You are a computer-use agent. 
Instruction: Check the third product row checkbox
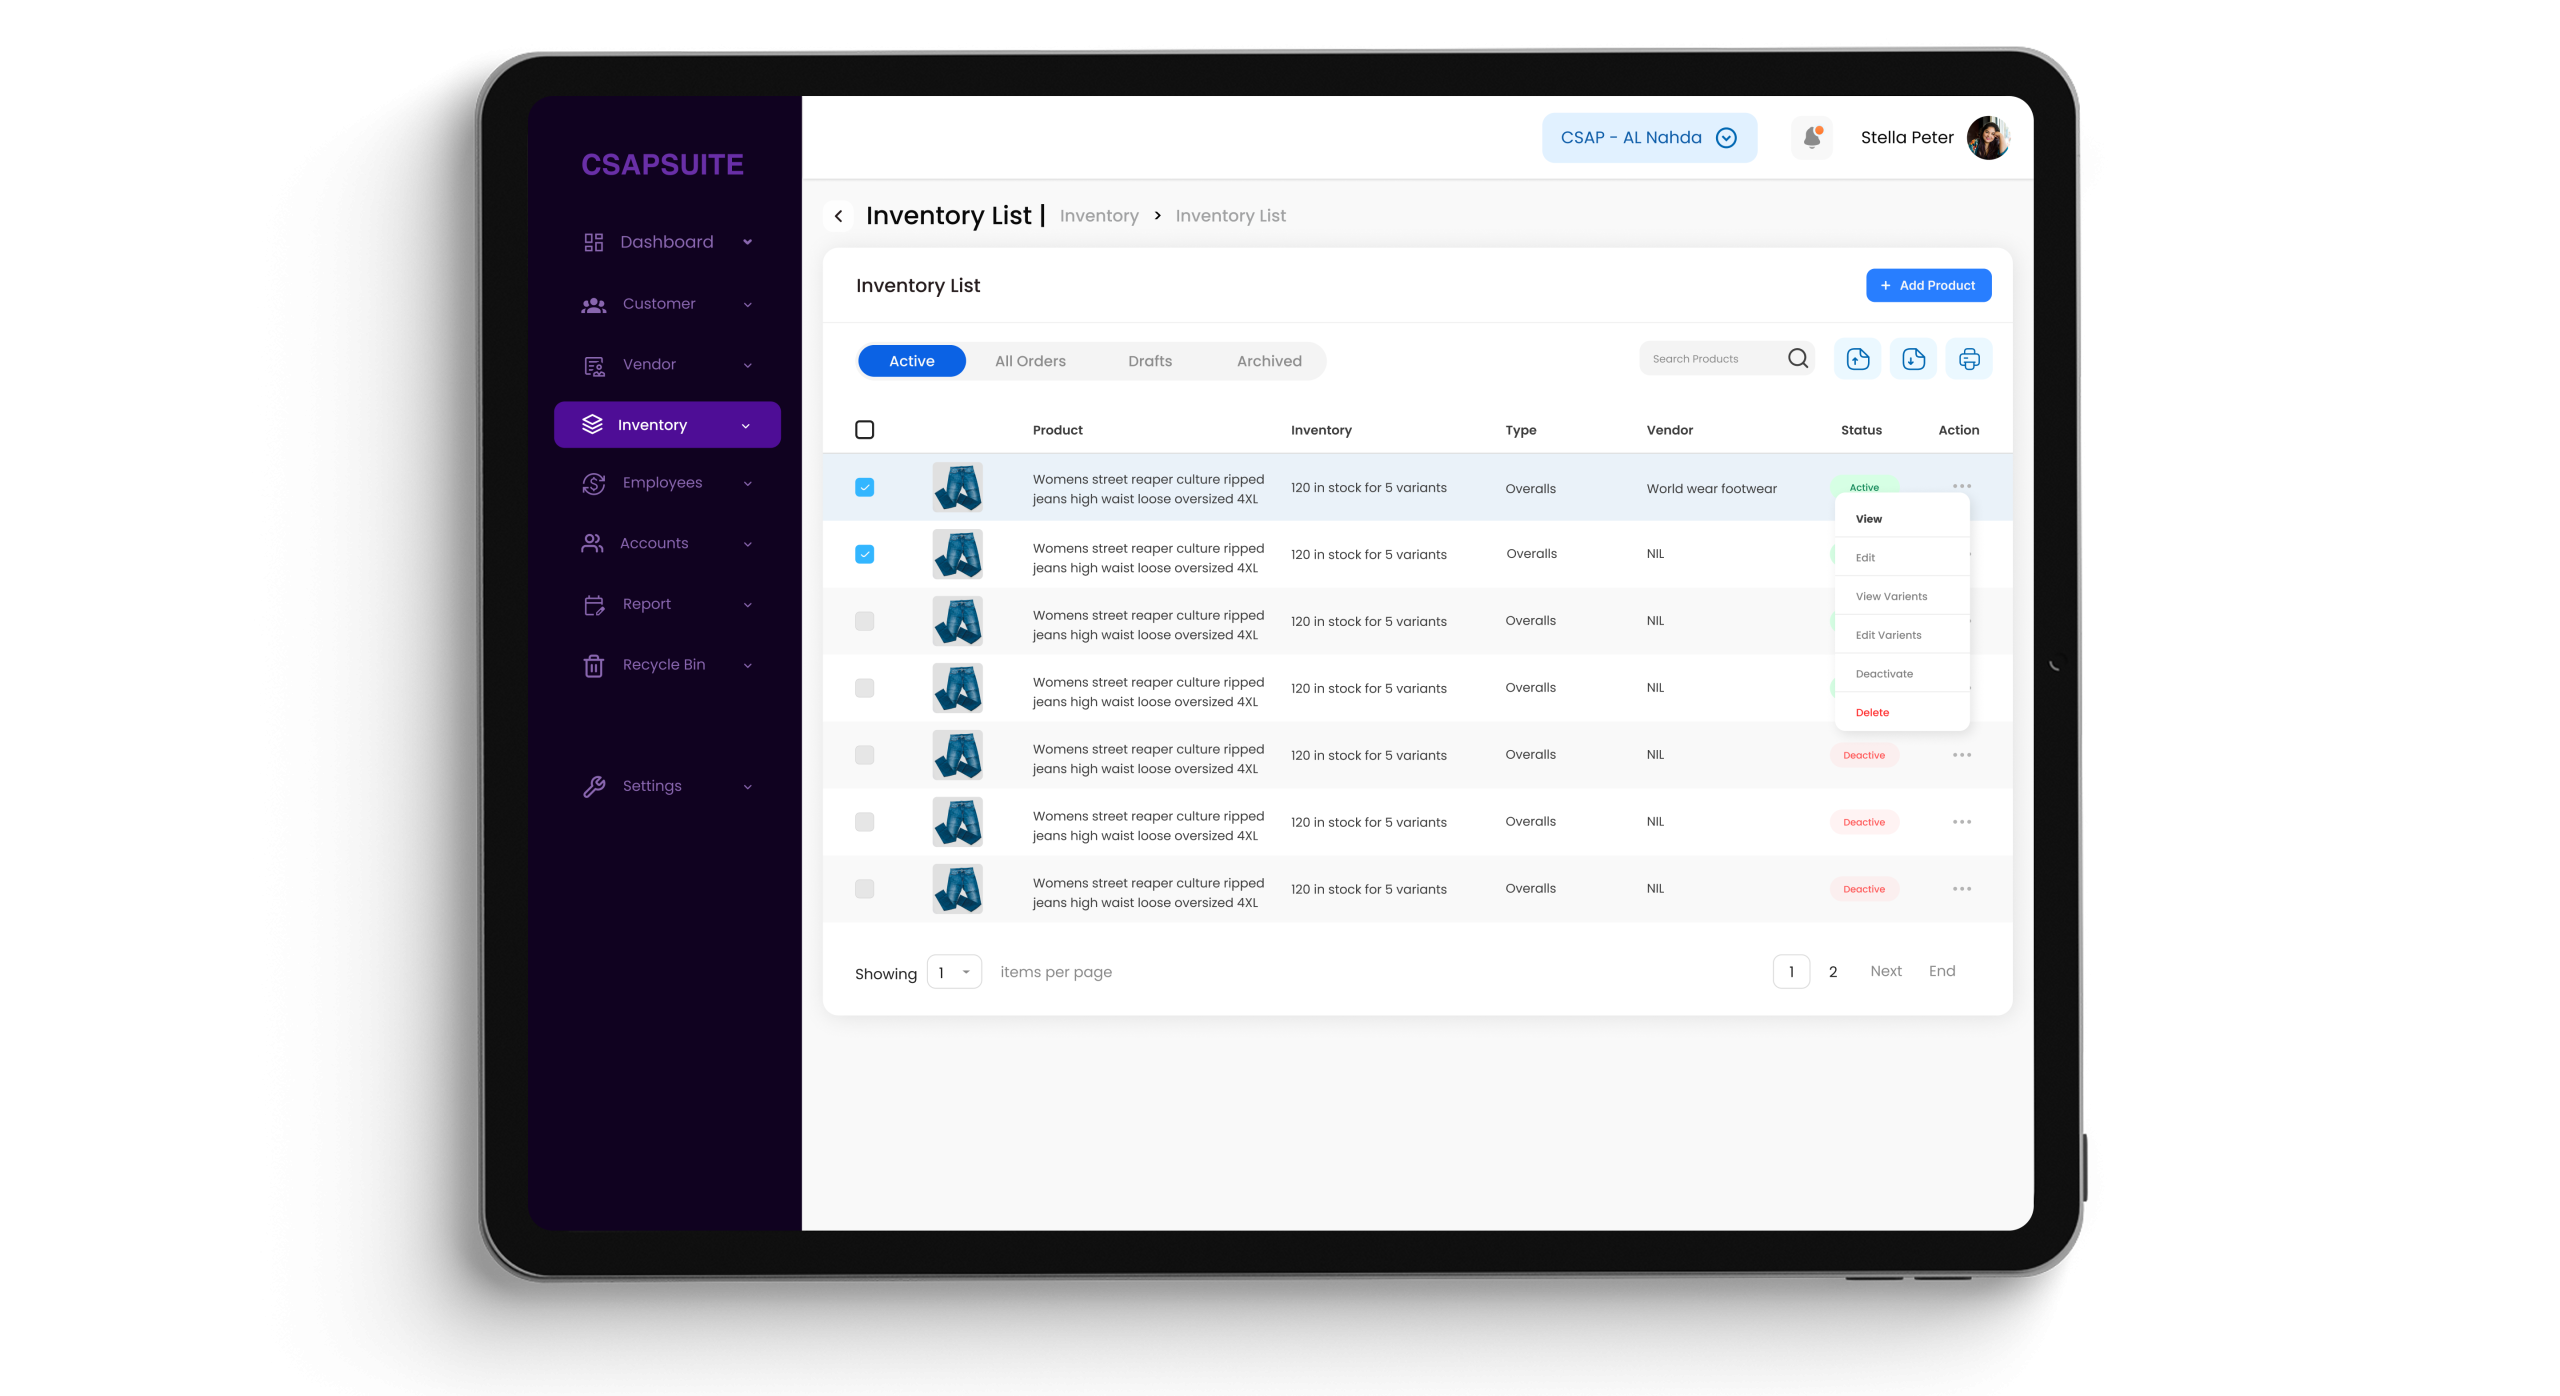[863, 620]
